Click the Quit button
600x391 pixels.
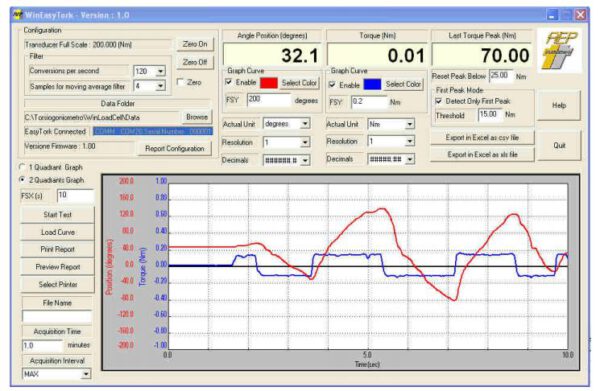click(x=559, y=145)
